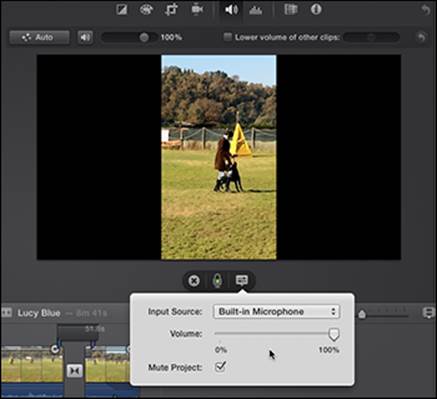Click the Lucy Blue project title

point(39,313)
